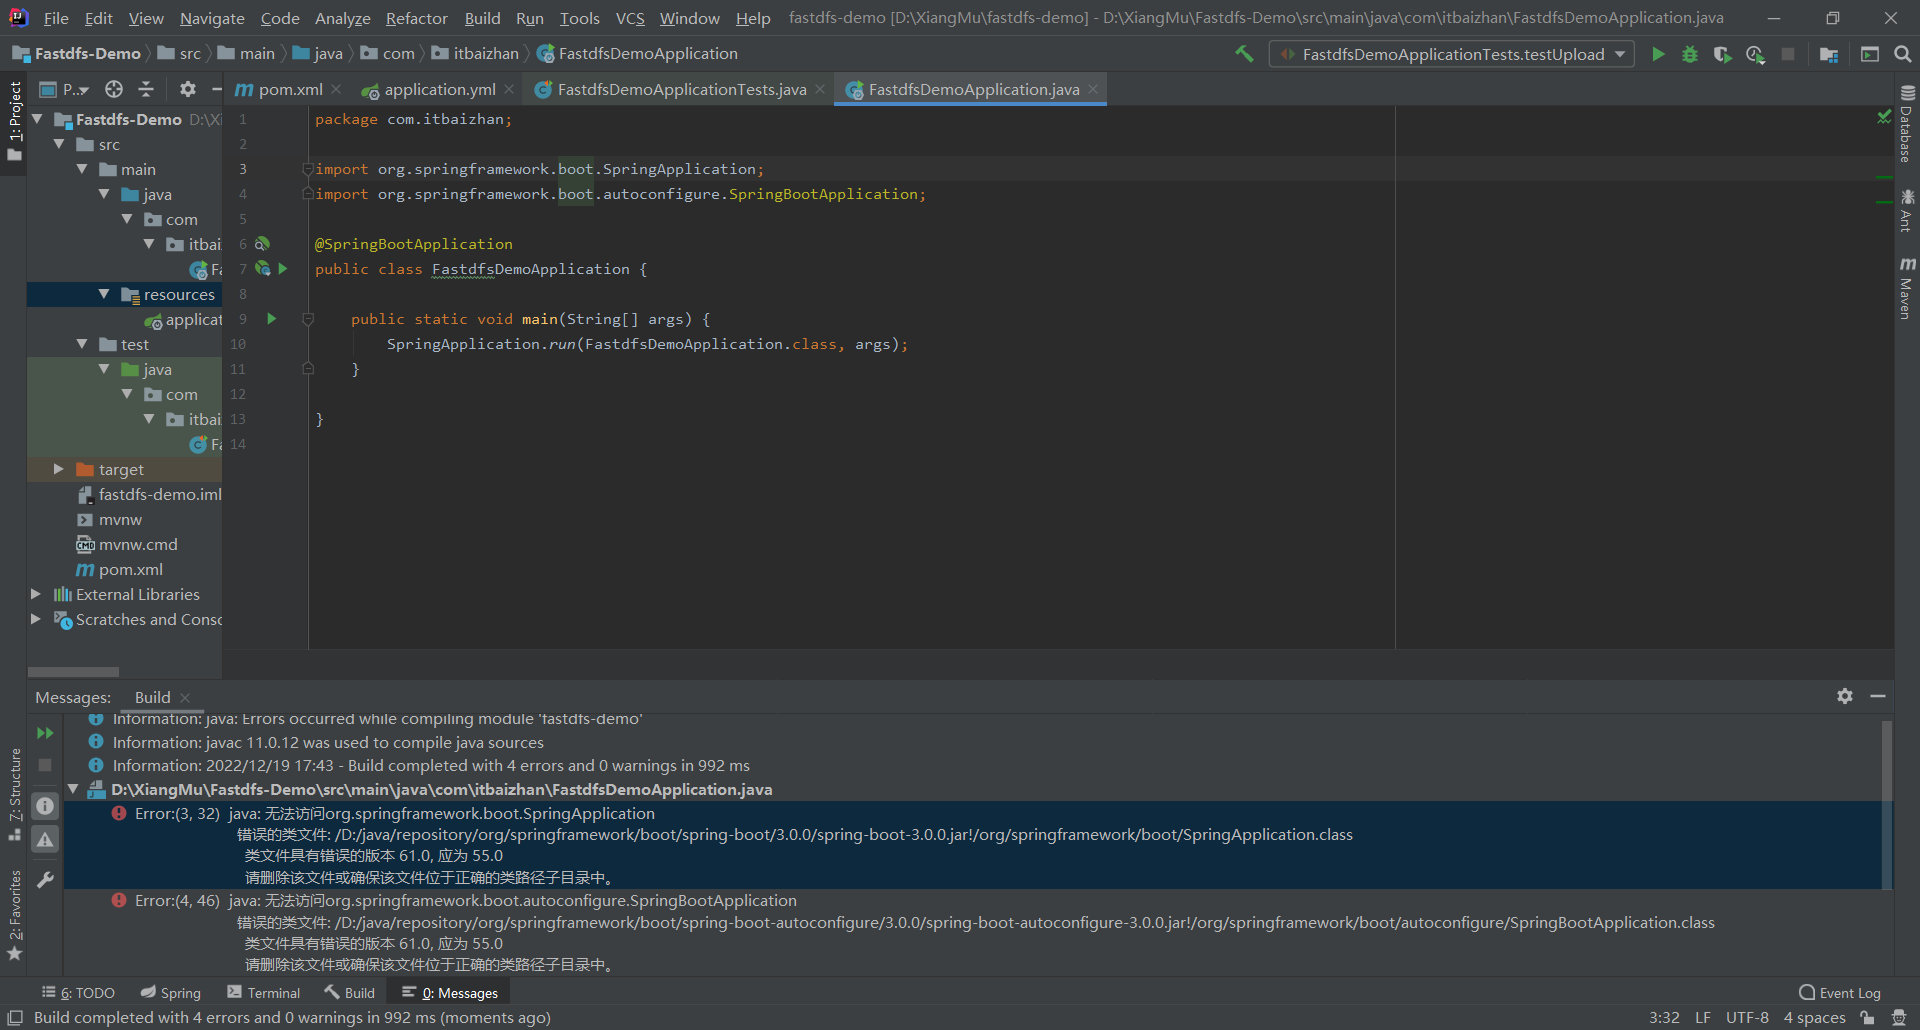
Task: Select mvnw.cmd in project tree
Action: click(x=138, y=544)
